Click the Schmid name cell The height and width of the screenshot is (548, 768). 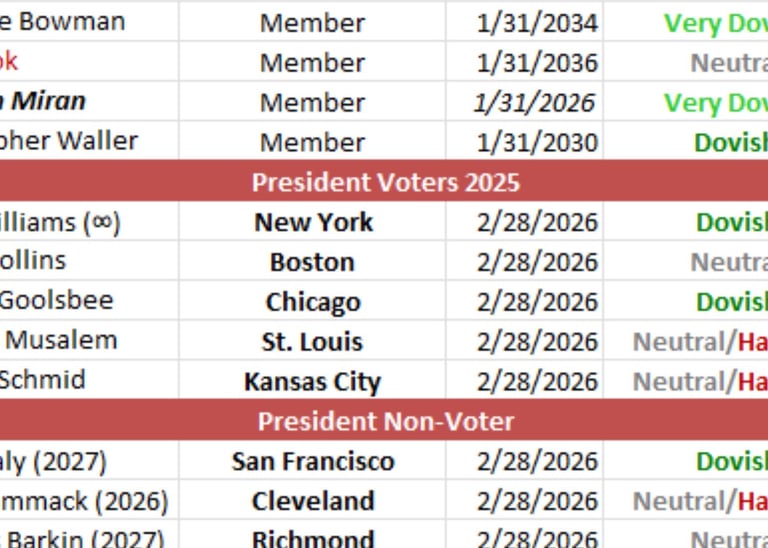44,381
